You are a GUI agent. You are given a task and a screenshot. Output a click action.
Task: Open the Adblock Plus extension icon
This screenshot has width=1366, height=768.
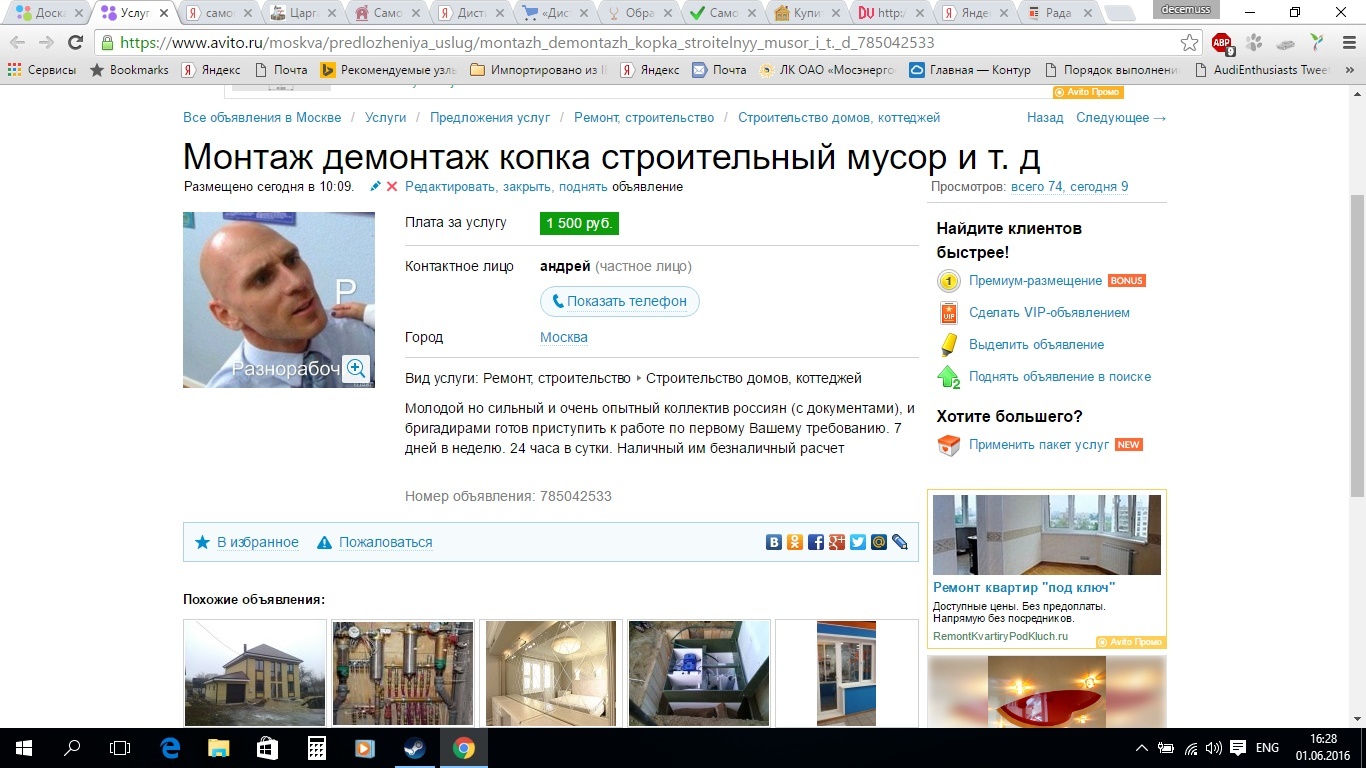point(1222,43)
